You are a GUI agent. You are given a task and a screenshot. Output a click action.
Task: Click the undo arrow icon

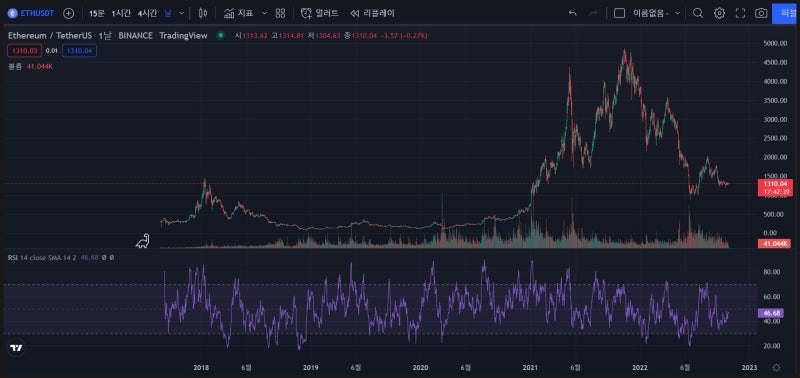[x=572, y=13]
